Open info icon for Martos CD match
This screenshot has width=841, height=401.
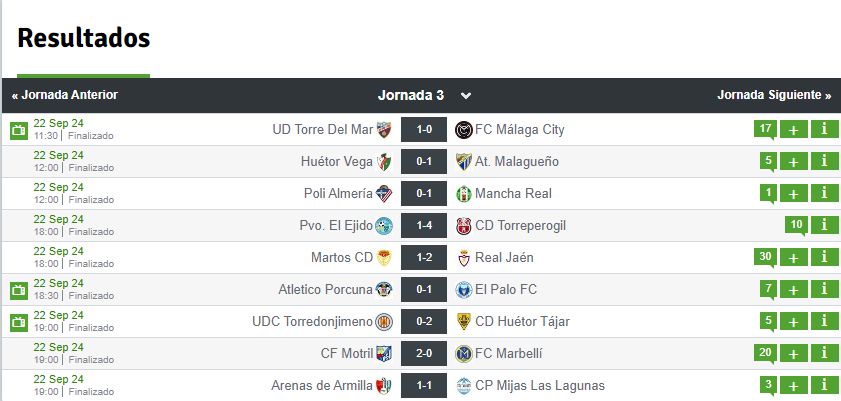pyautogui.click(x=825, y=257)
